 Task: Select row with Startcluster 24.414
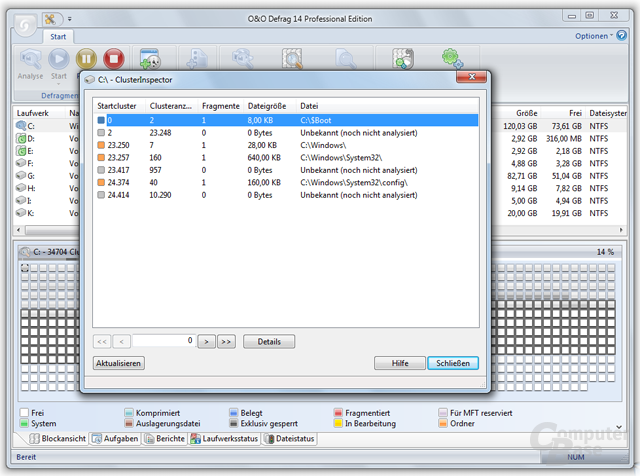(x=286, y=195)
